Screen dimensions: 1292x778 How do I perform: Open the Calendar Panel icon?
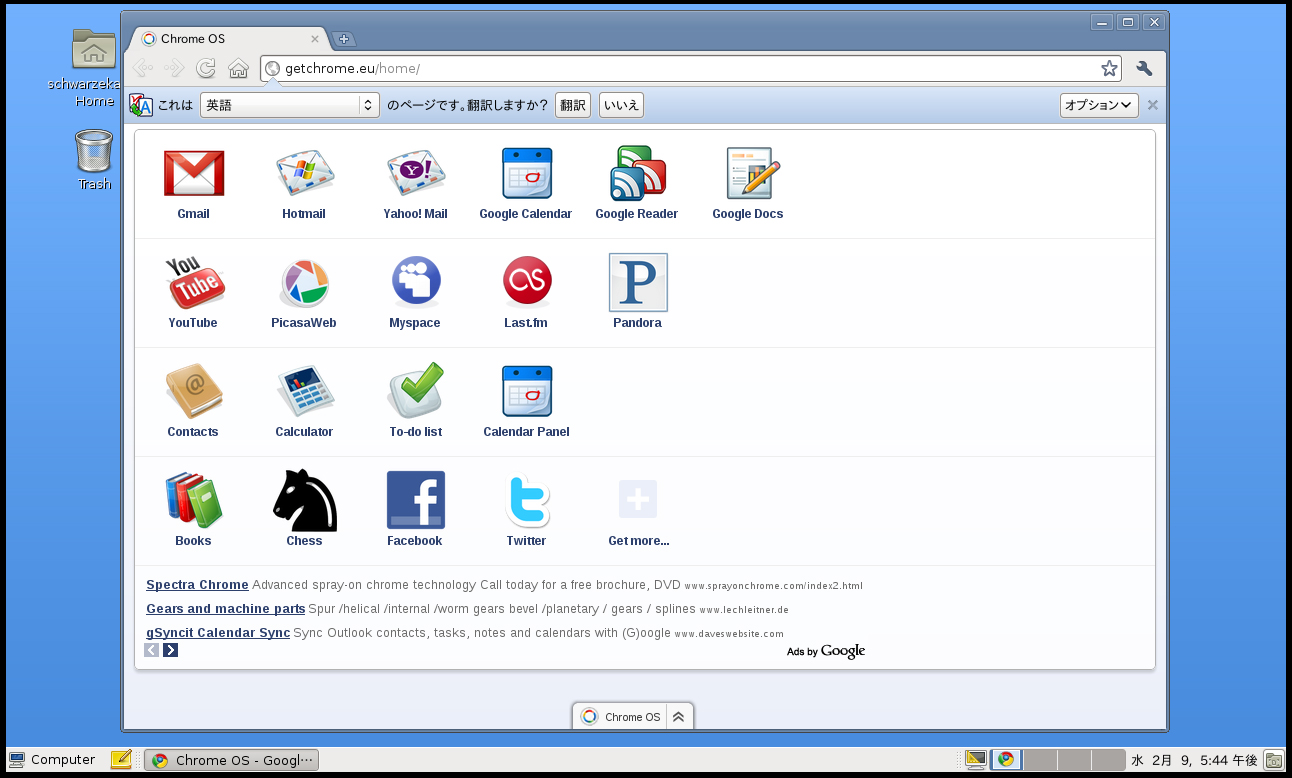click(526, 391)
